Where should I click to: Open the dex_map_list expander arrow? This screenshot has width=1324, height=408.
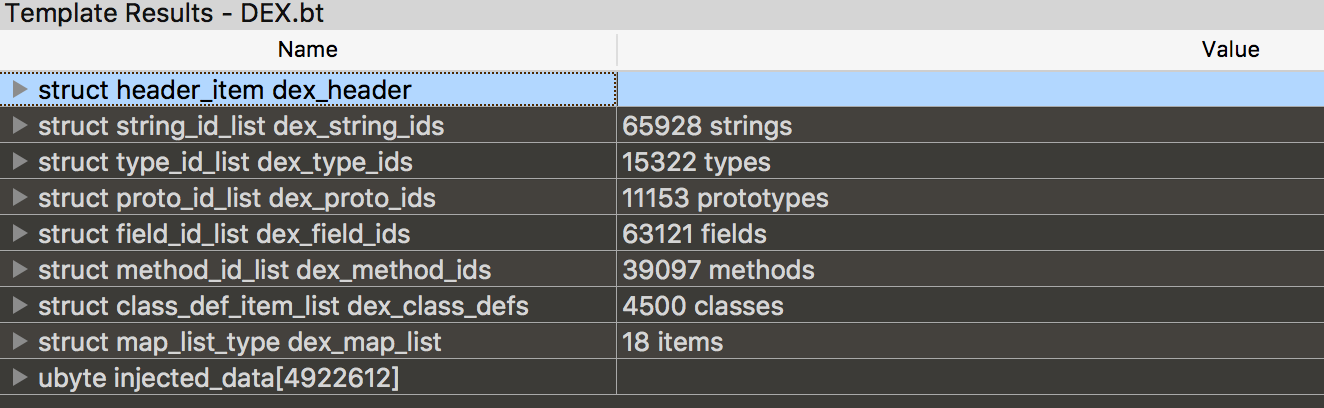[x=19, y=342]
